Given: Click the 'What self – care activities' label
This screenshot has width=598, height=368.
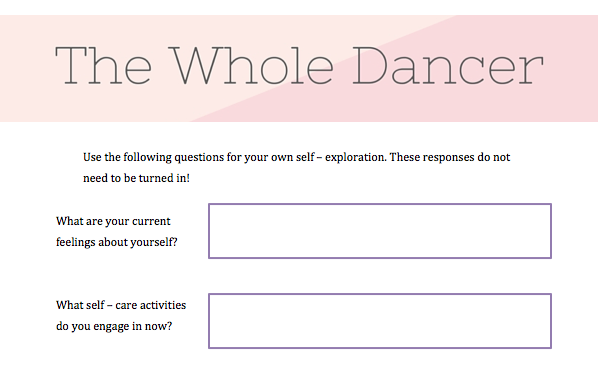Looking at the screenshot, I should [x=121, y=305].
